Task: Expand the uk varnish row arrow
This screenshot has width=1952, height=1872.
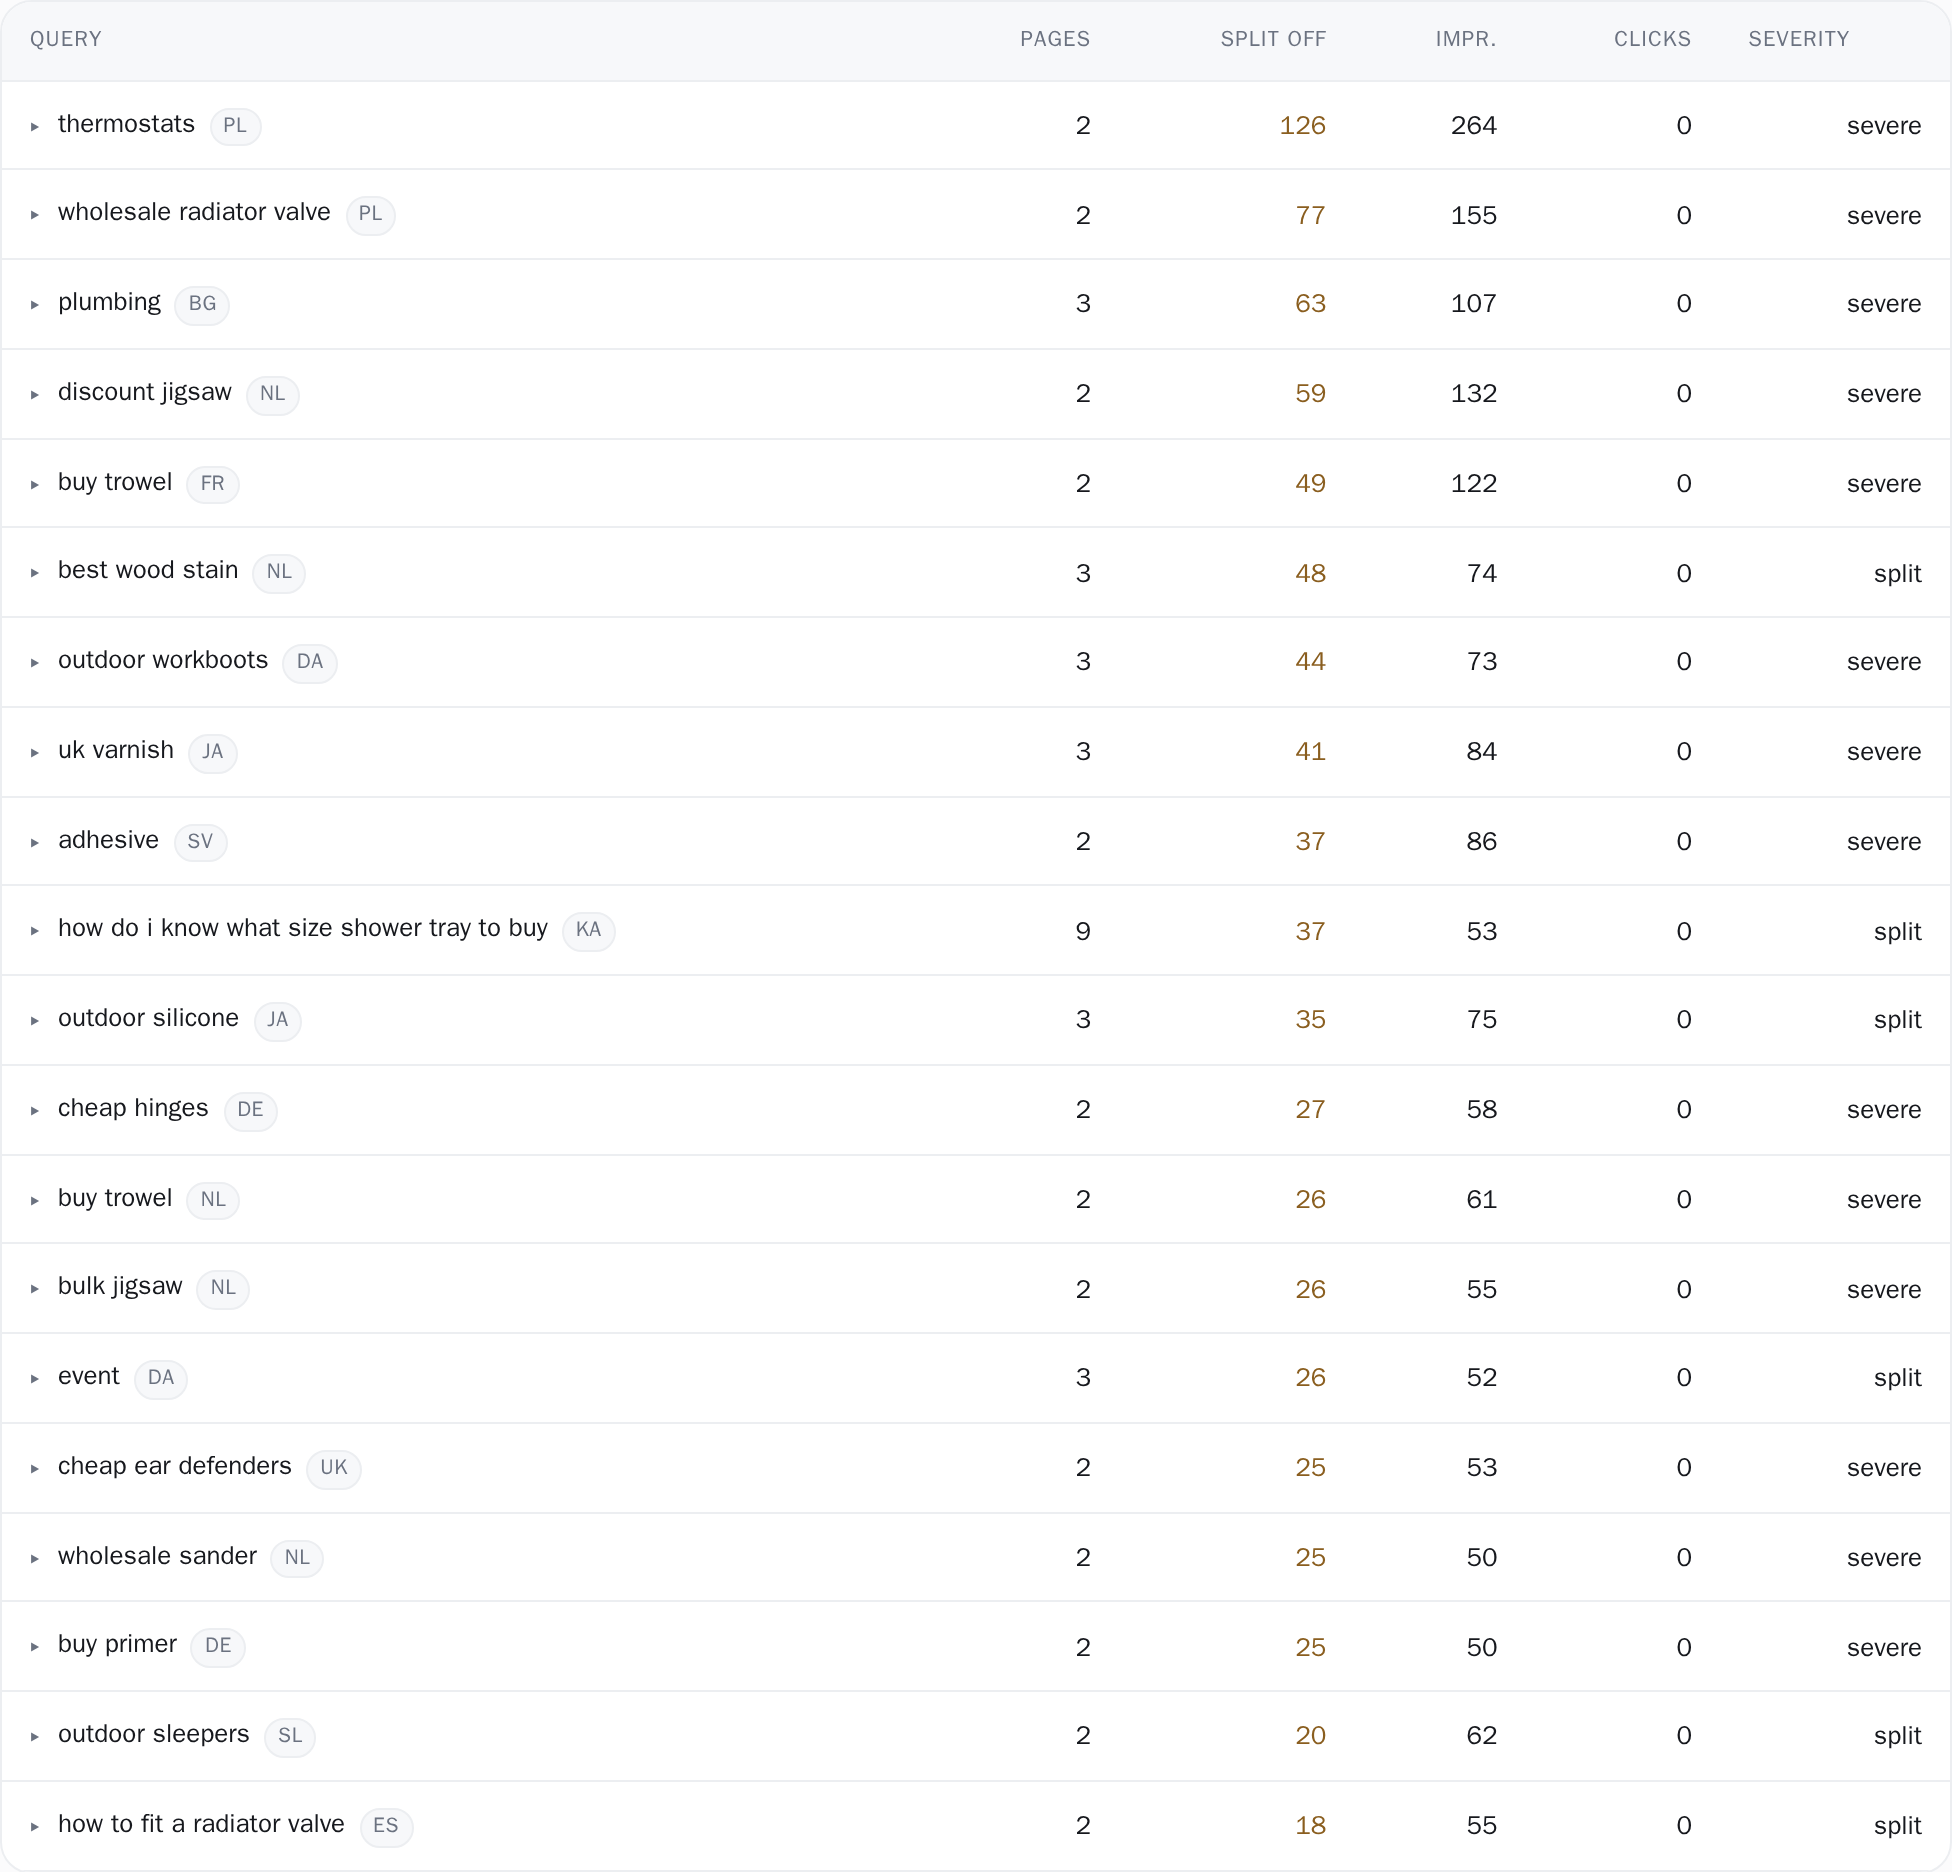Action: tap(35, 753)
